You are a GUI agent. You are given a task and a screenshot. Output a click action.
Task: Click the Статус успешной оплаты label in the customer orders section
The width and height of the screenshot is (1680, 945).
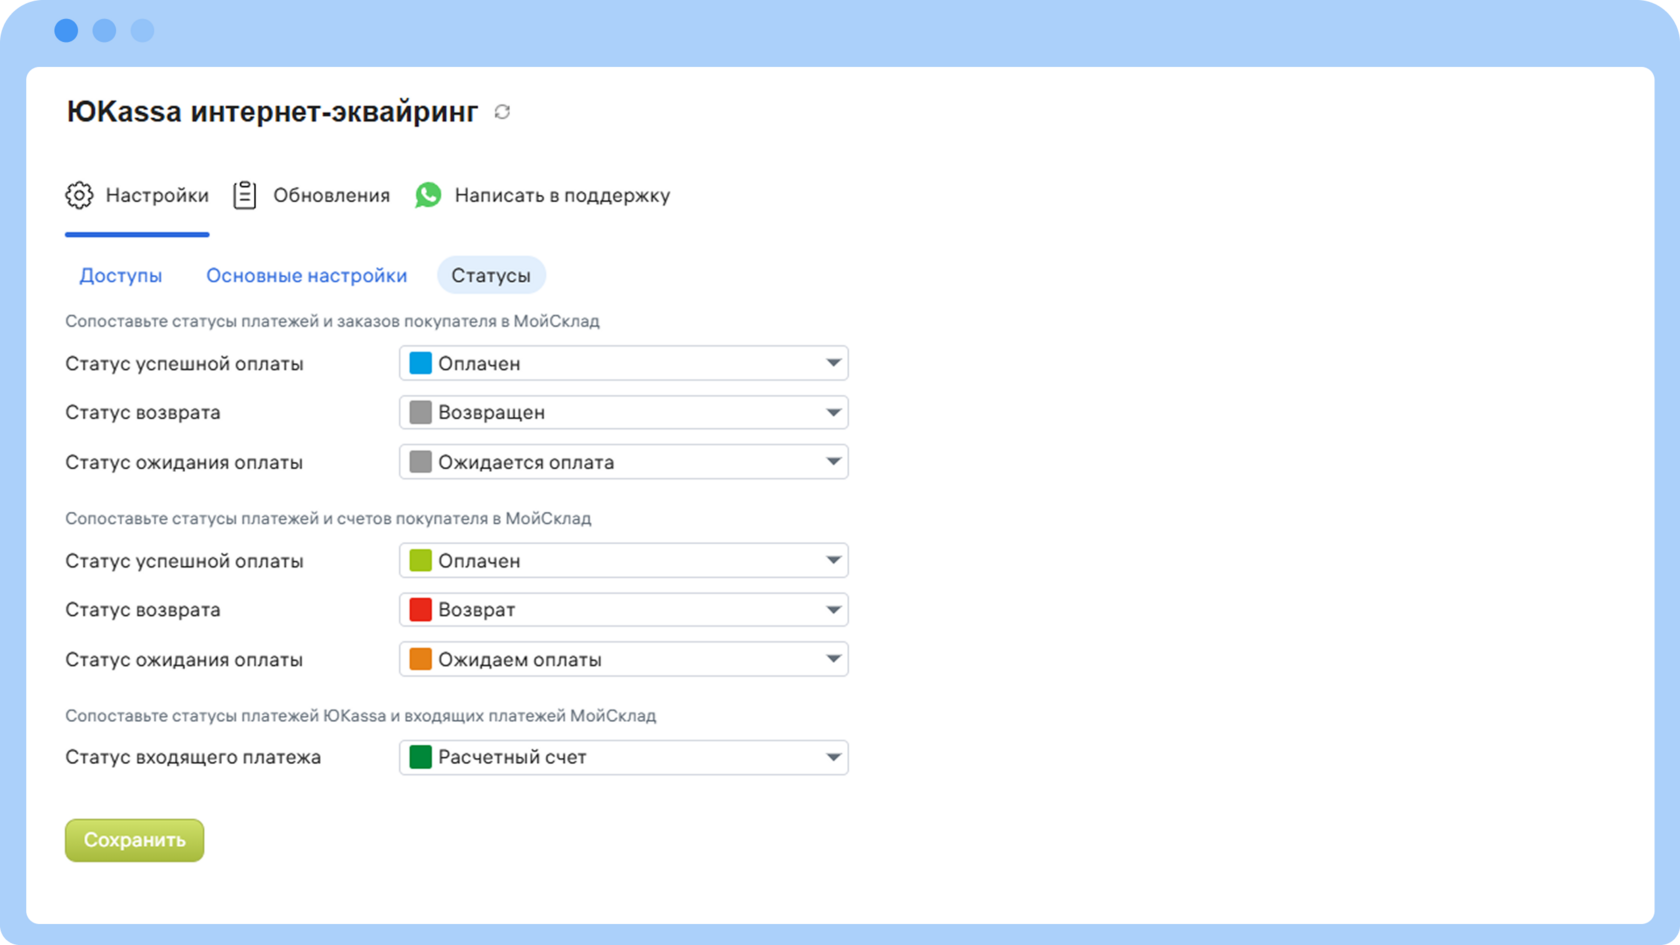(x=184, y=364)
